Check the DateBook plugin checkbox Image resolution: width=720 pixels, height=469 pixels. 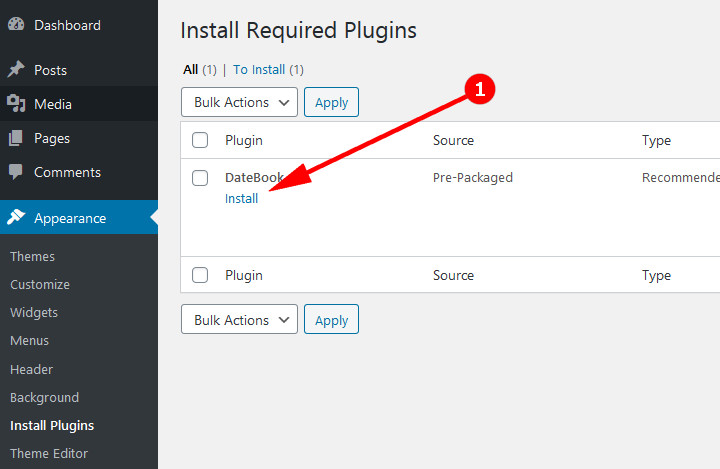pos(200,178)
